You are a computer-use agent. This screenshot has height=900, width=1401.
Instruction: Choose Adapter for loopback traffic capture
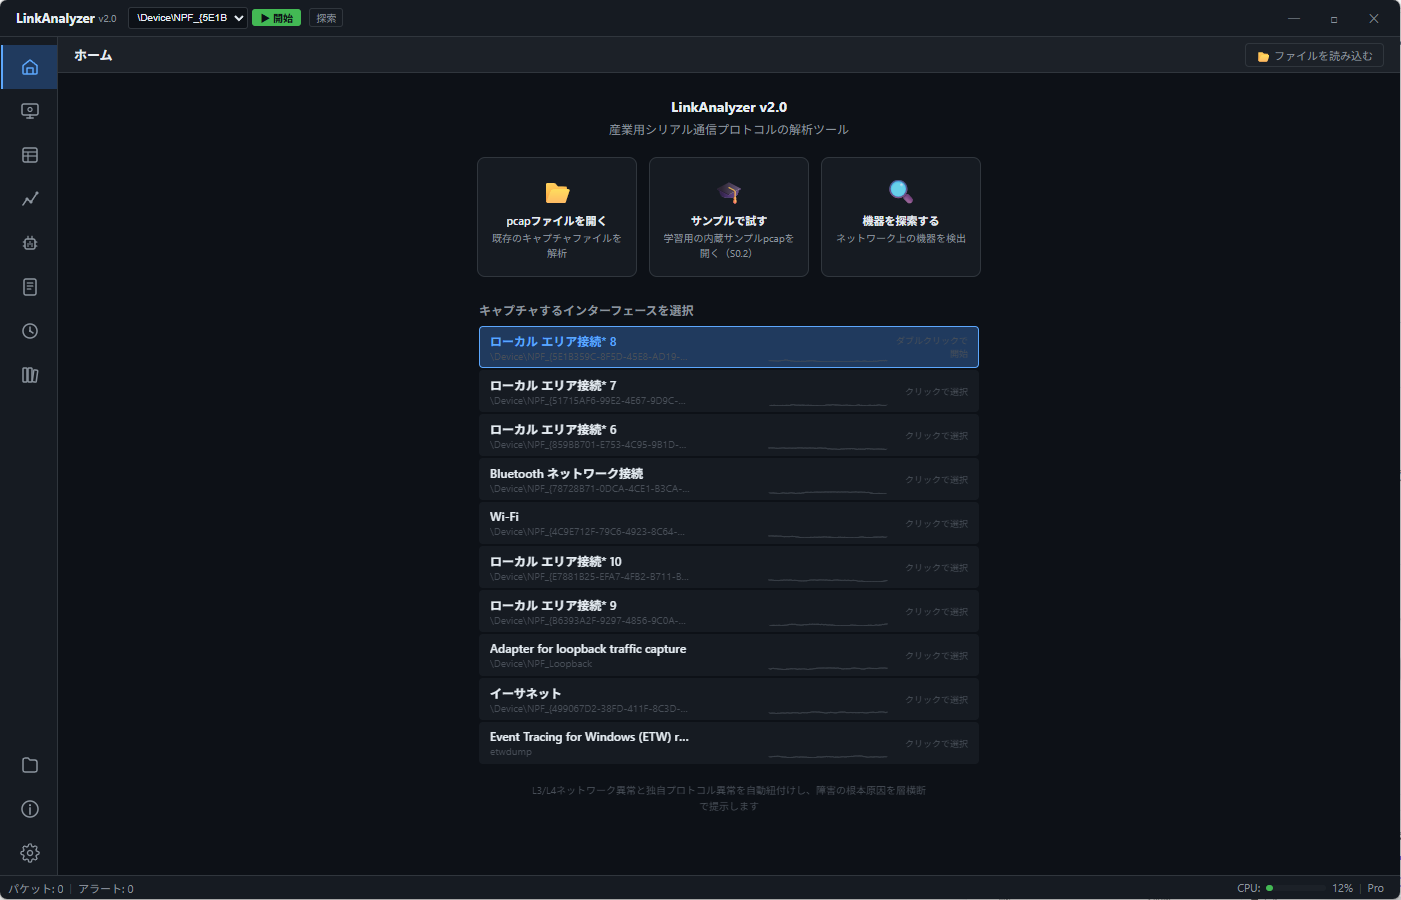729,655
